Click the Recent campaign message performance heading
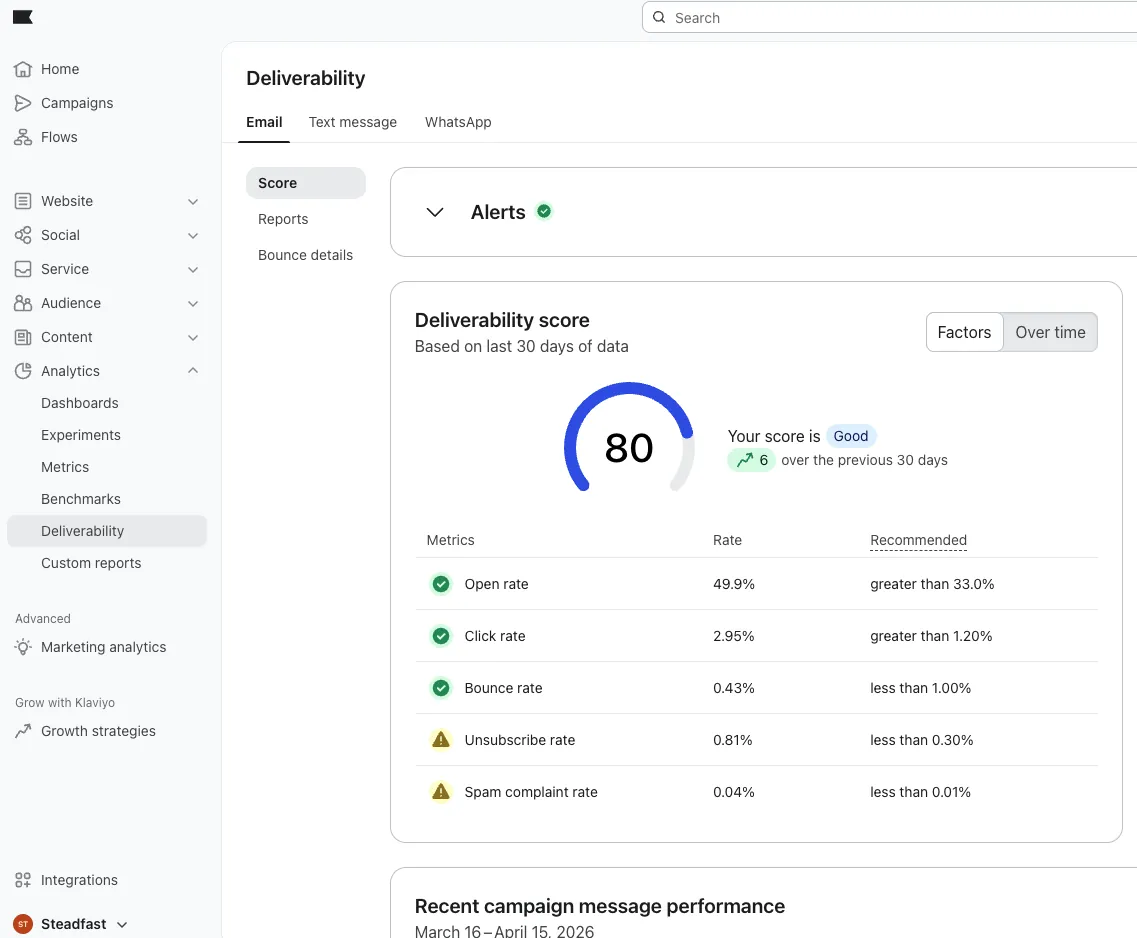Viewport: 1137px width, 938px height. 600,906
